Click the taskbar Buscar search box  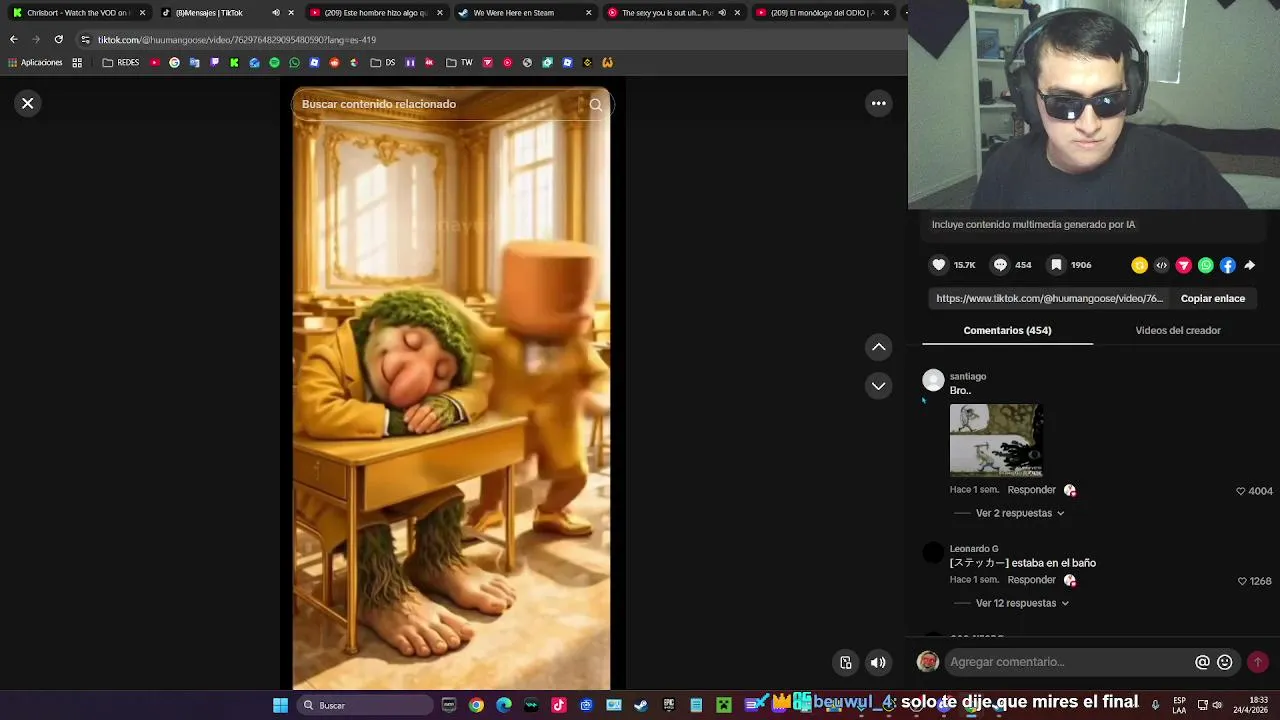(x=365, y=705)
